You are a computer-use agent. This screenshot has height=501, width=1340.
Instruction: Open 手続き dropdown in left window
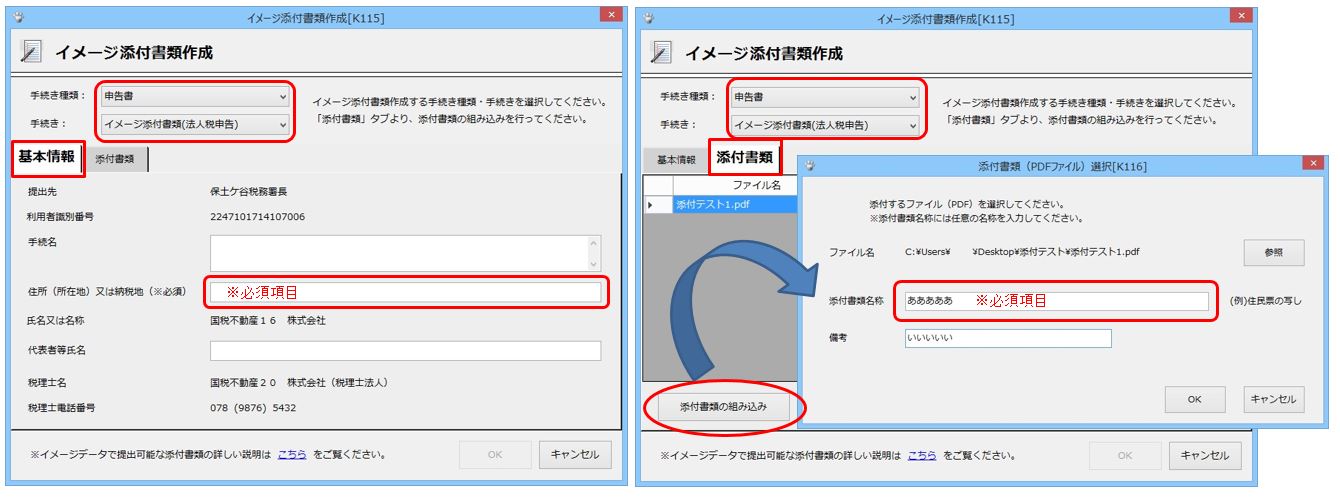(195, 124)
